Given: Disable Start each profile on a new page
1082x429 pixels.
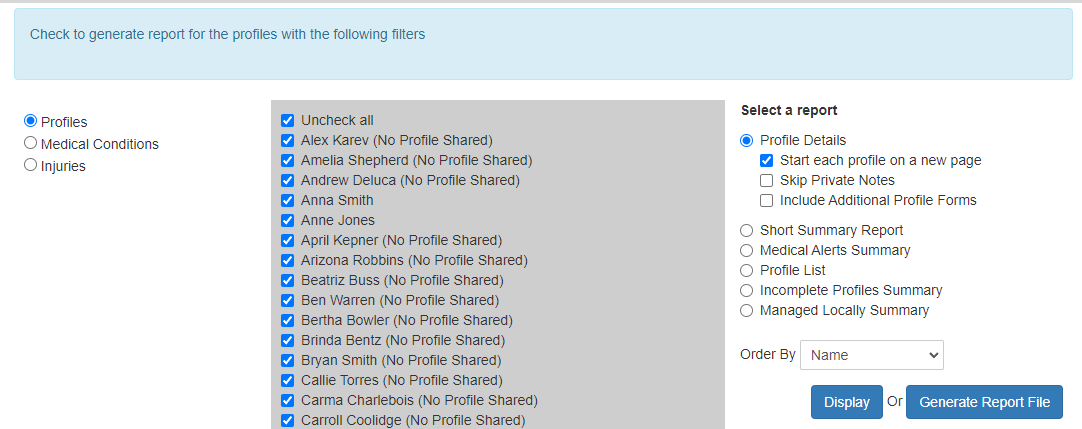Looking at the screenshot, I should point(767,160).
